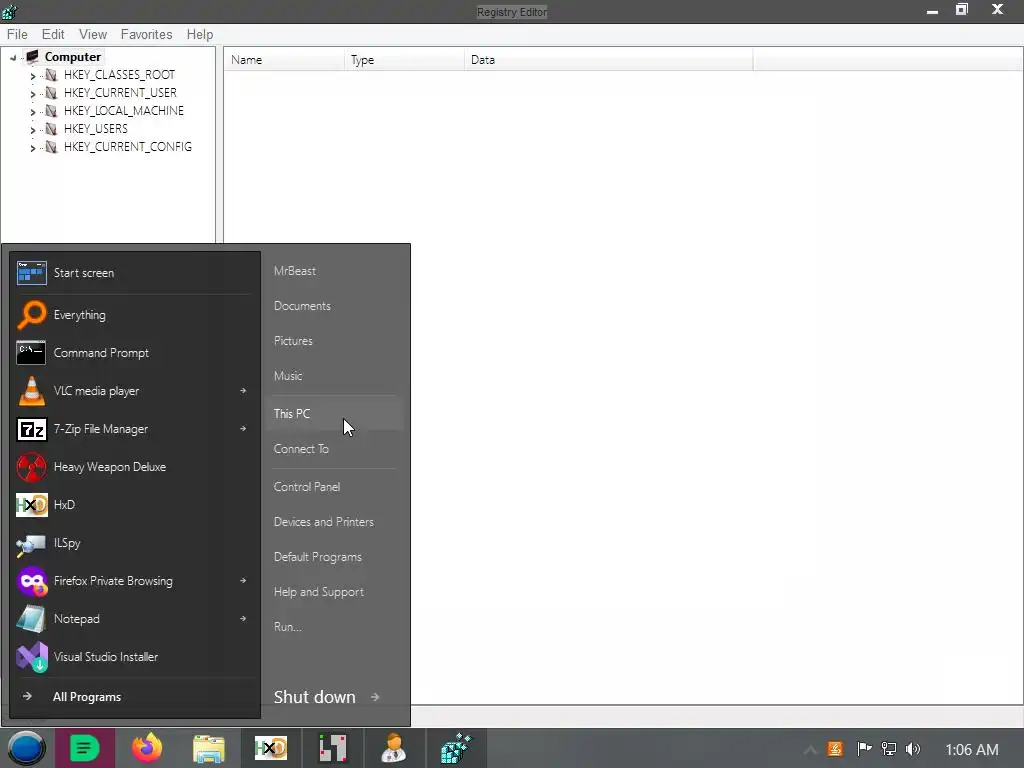Image resolution: width=1024 pixels, height=768 pixels.
Task: Click the 1:06 AM taskbar clock
Action: [x=972, y=750]
